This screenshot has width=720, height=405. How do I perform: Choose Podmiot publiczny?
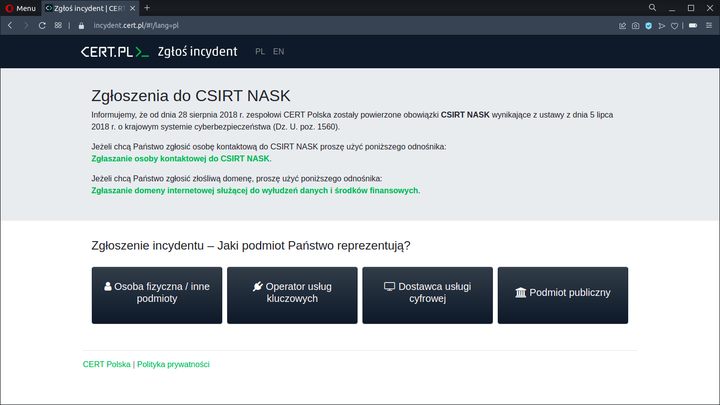tap(563, 295)
